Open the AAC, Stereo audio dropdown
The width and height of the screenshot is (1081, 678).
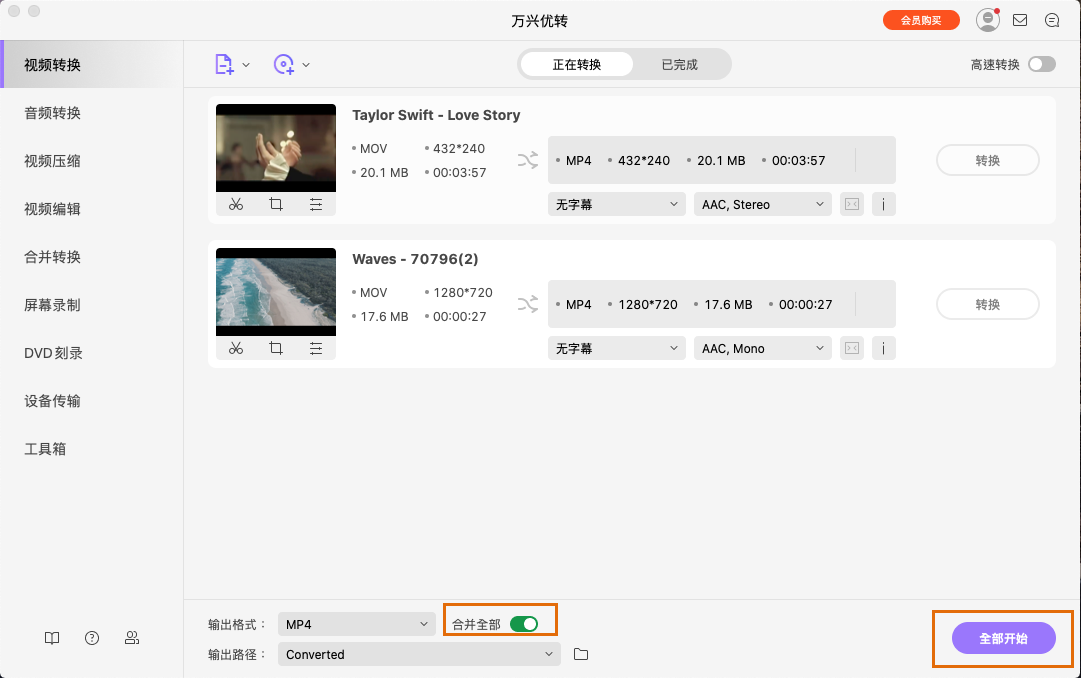762,204
